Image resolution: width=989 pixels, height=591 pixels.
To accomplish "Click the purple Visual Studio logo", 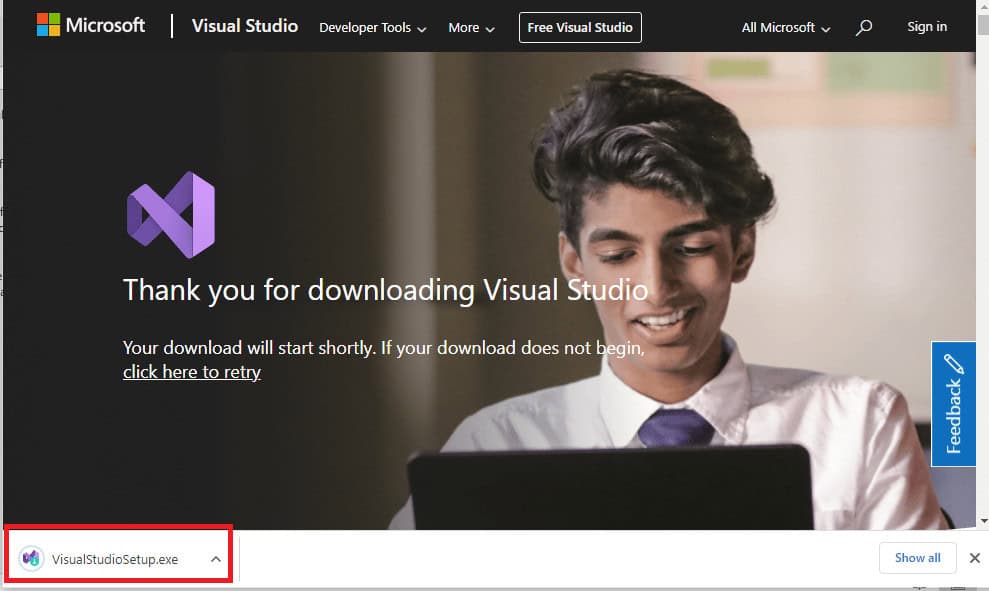I will click(171, 214).
